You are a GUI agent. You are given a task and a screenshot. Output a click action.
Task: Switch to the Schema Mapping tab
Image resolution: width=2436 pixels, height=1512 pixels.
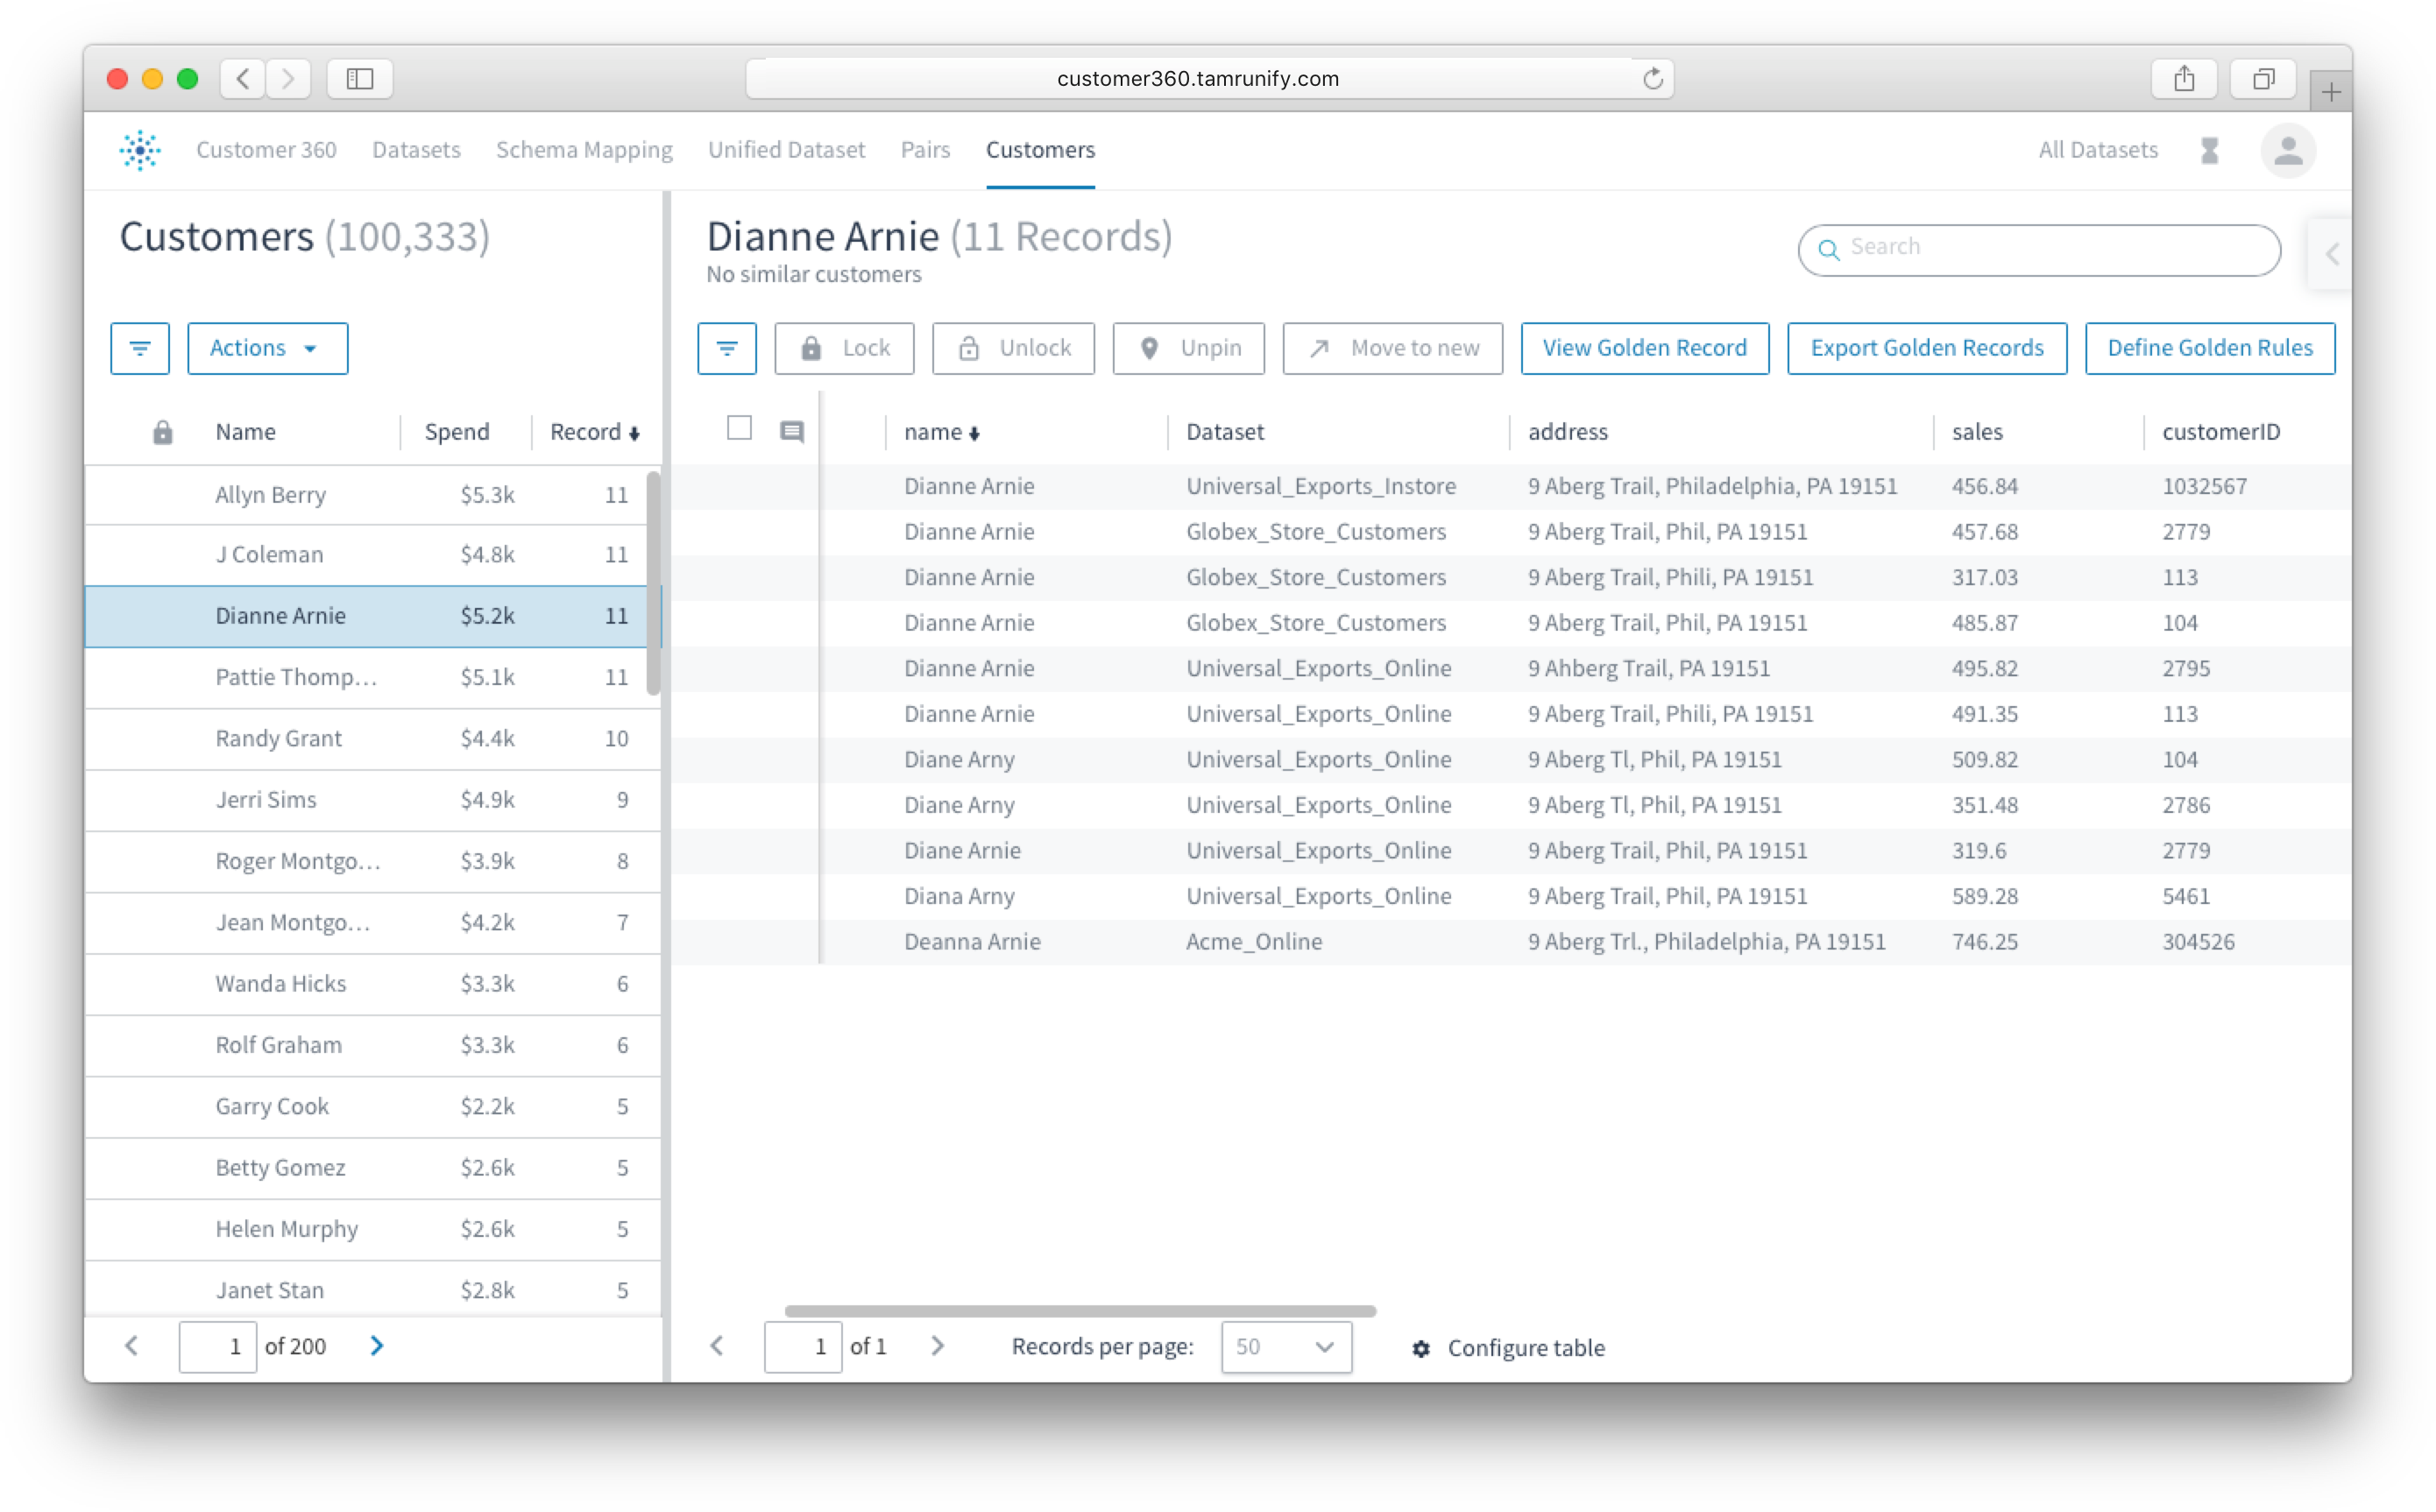(x=584, y=150)
